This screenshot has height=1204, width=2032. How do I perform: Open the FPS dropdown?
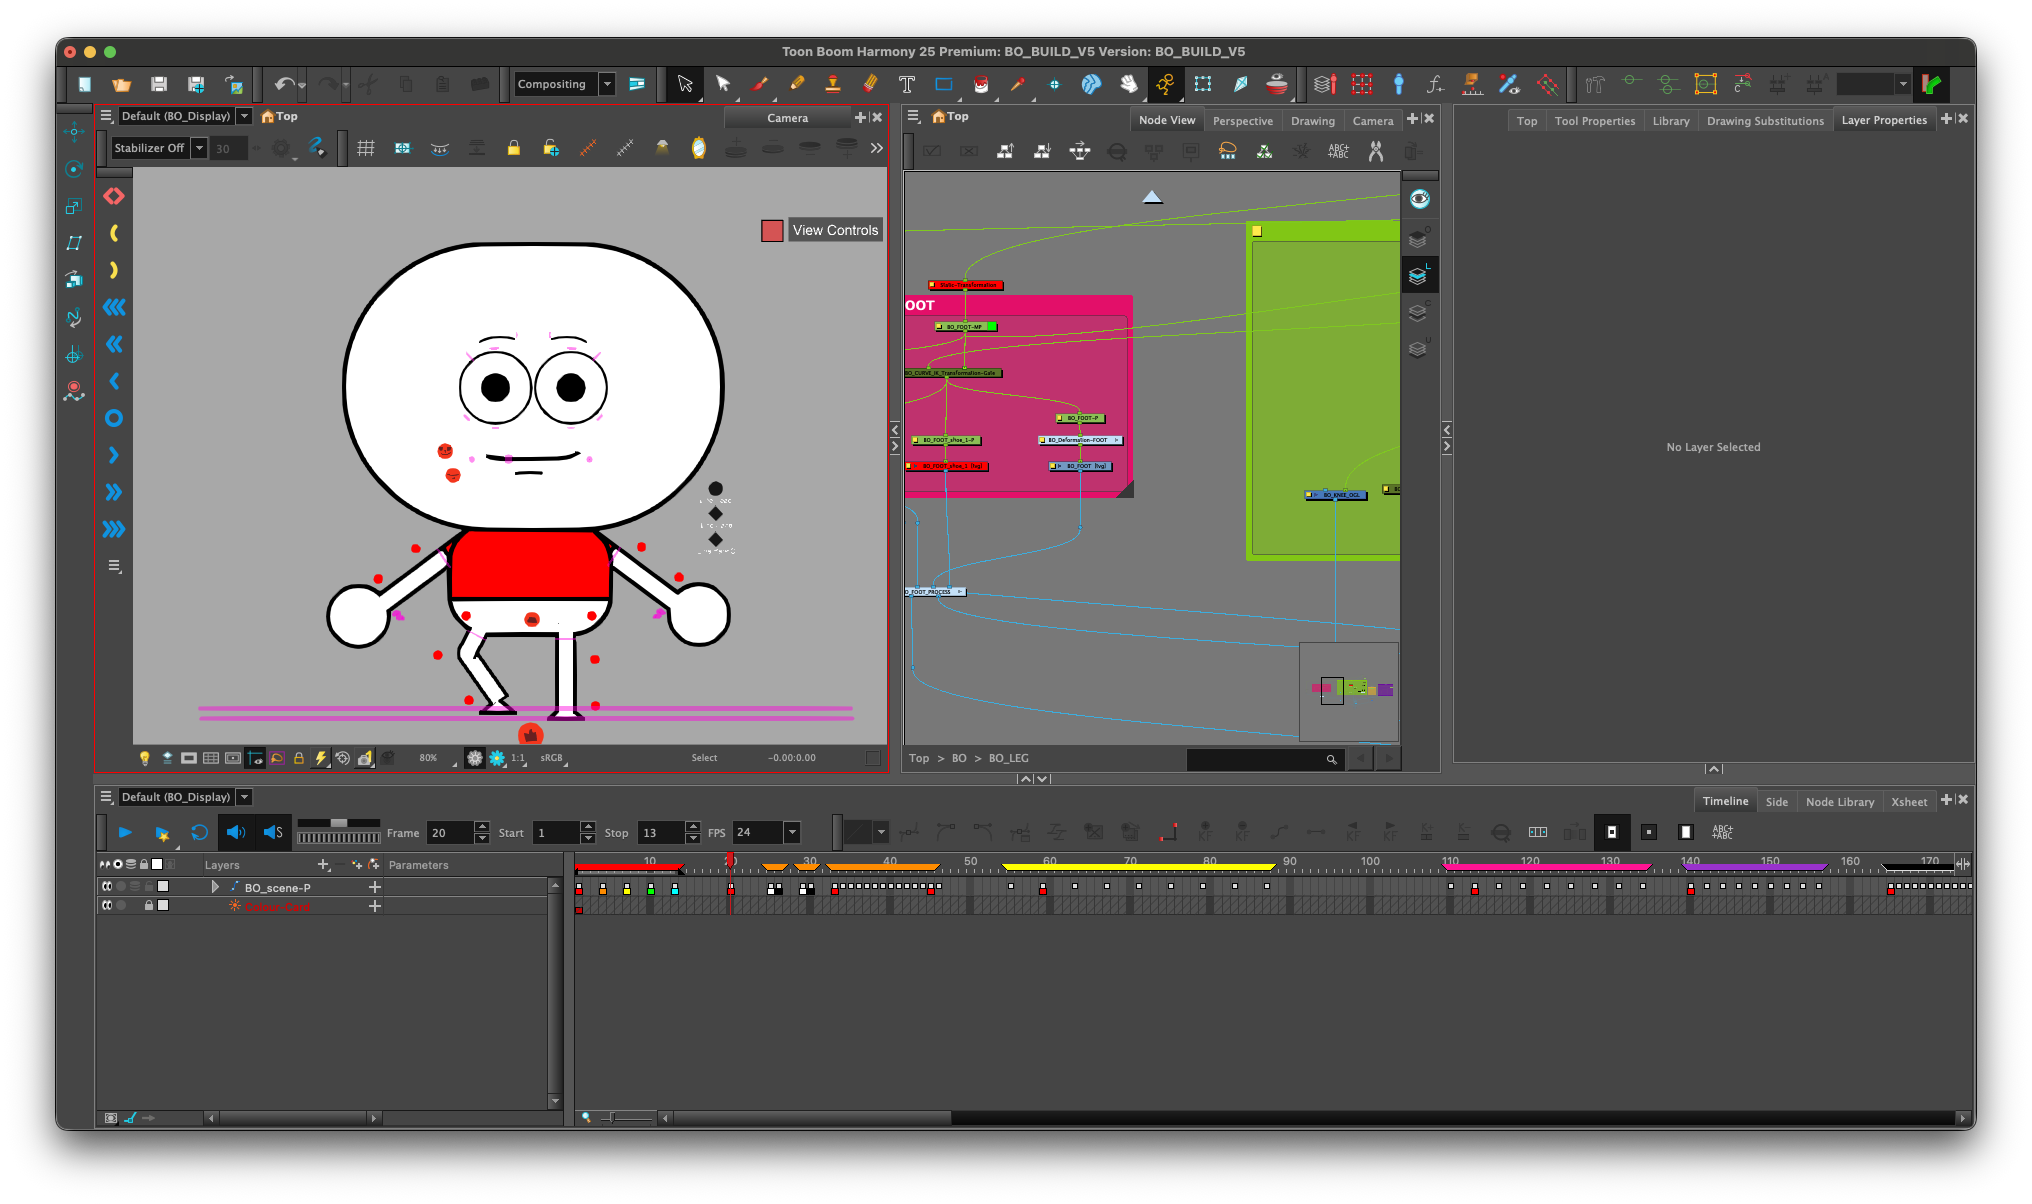click(x=792, y=832)
